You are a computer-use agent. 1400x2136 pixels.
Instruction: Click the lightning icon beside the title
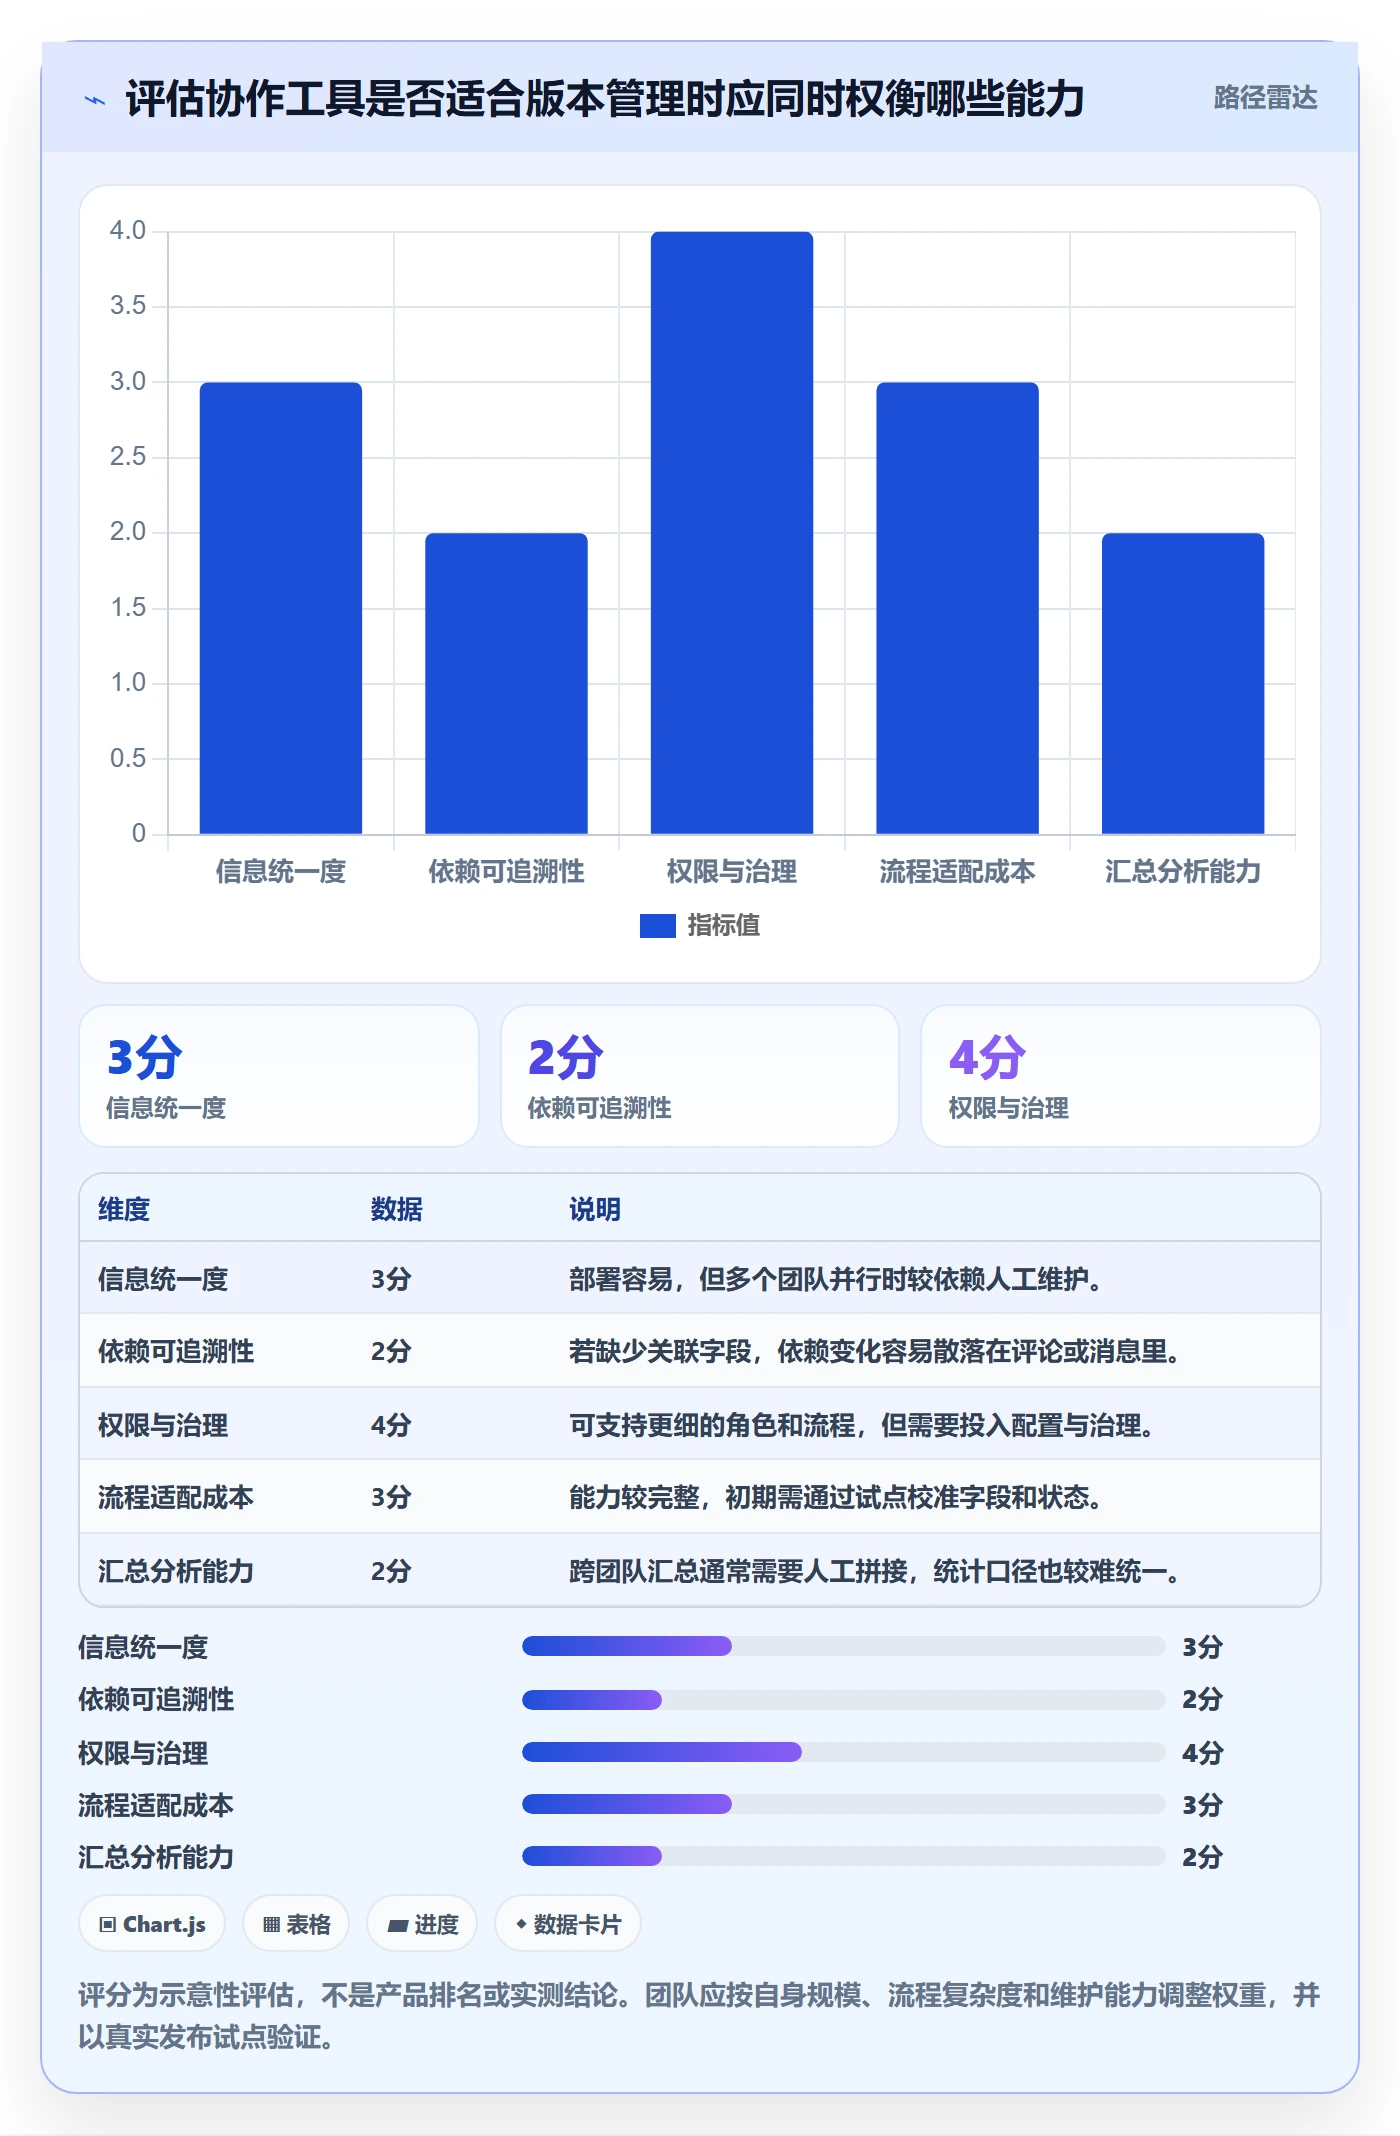(95, 100)
